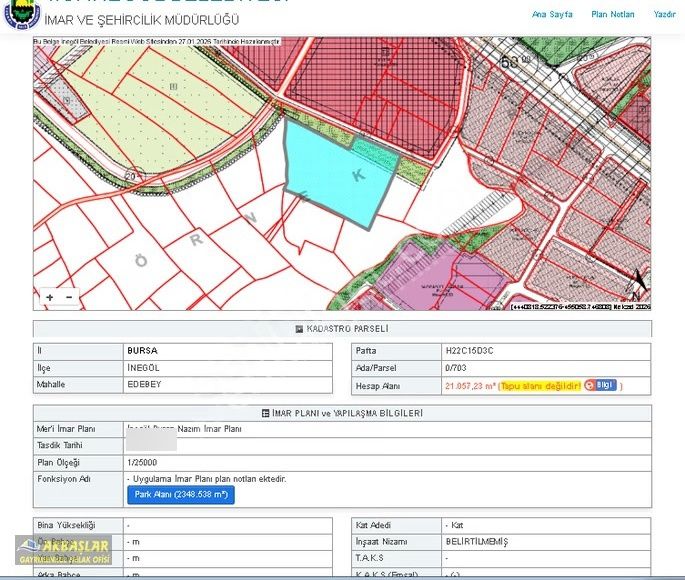Click the Yazdır link
Image resolution: width=685 pixels, height=580 pixels.
tap(664, 14)
